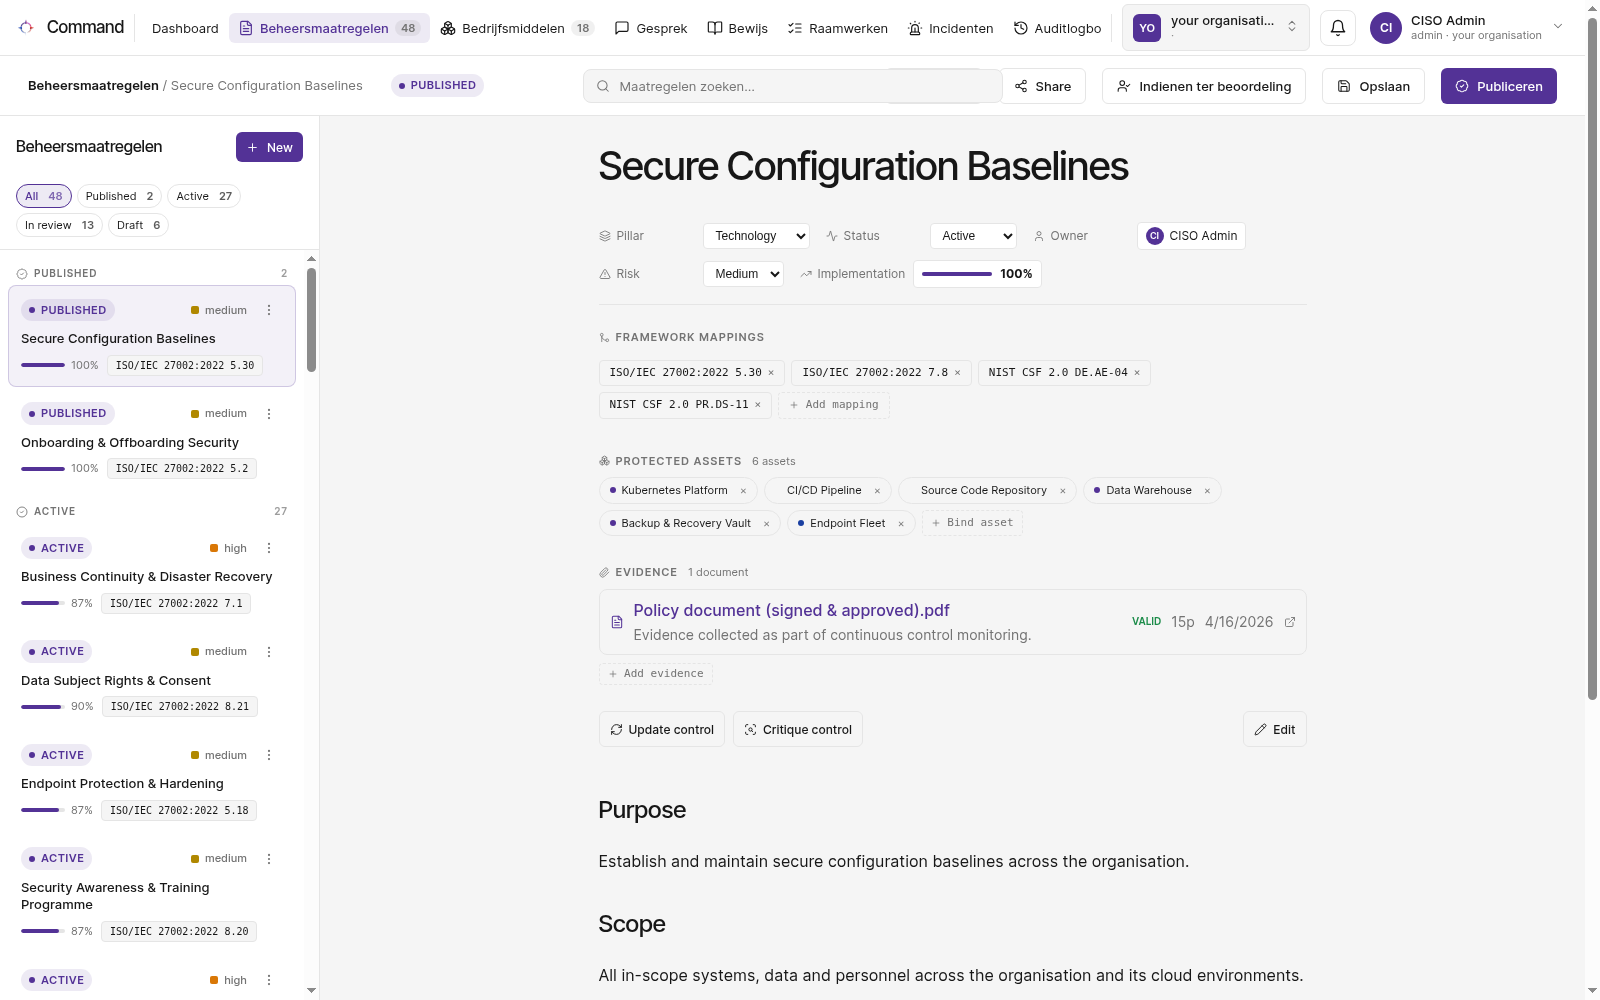Click Beheersmaatregelen breadcrumb link
Screen dimensions: 1600x1000
[x=93, y=86]
